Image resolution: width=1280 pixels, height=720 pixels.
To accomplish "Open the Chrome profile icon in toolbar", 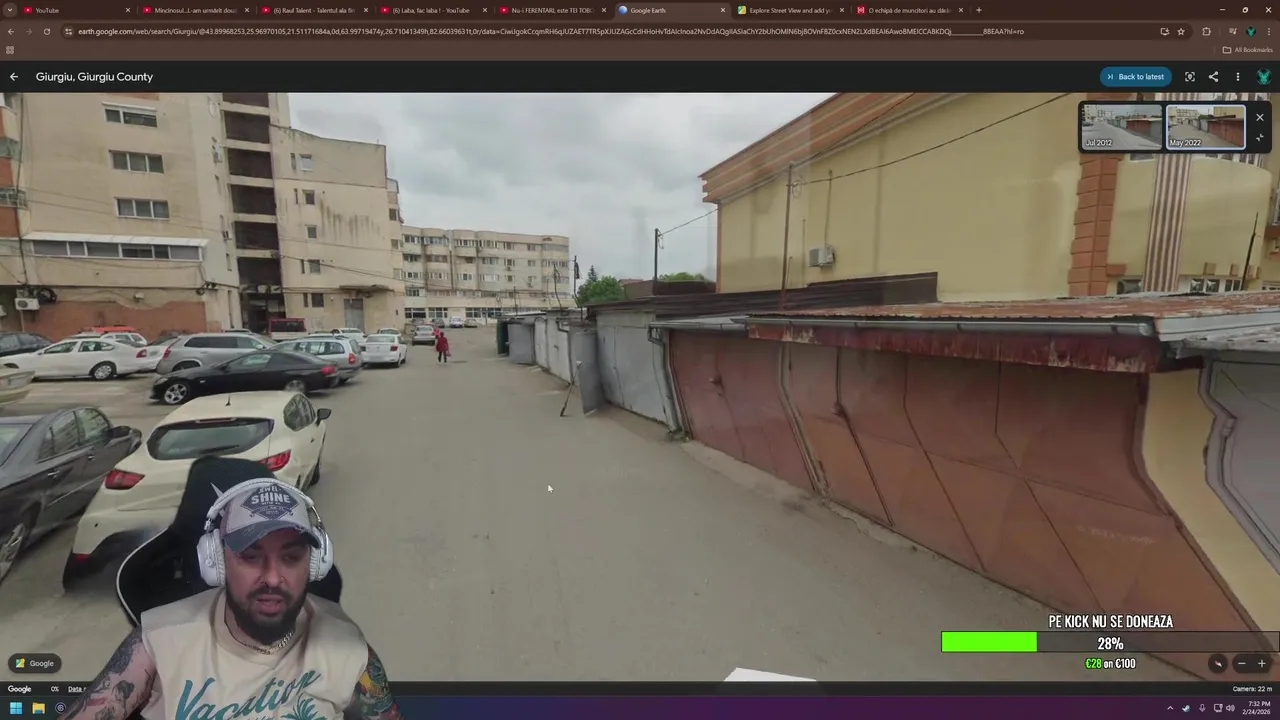I will (x=1250, y=31).
